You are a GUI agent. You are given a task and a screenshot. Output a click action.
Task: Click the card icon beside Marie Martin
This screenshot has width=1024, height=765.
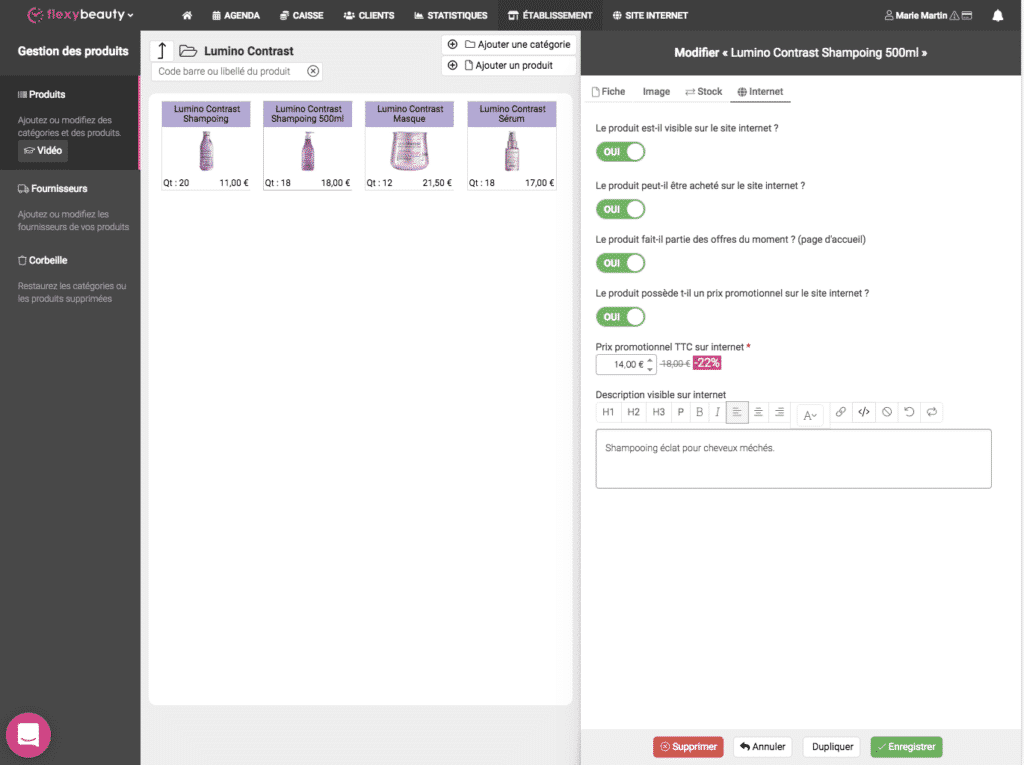(x=967, y=15)
